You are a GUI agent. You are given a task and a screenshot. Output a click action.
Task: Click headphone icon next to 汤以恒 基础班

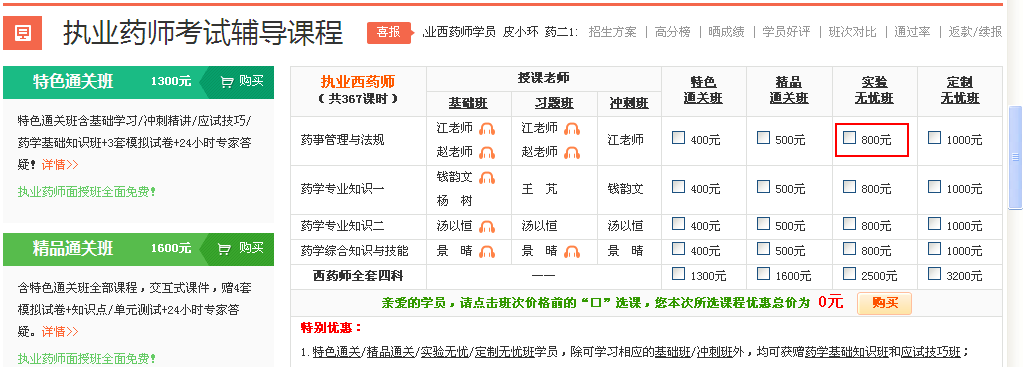tap(487, 227)
